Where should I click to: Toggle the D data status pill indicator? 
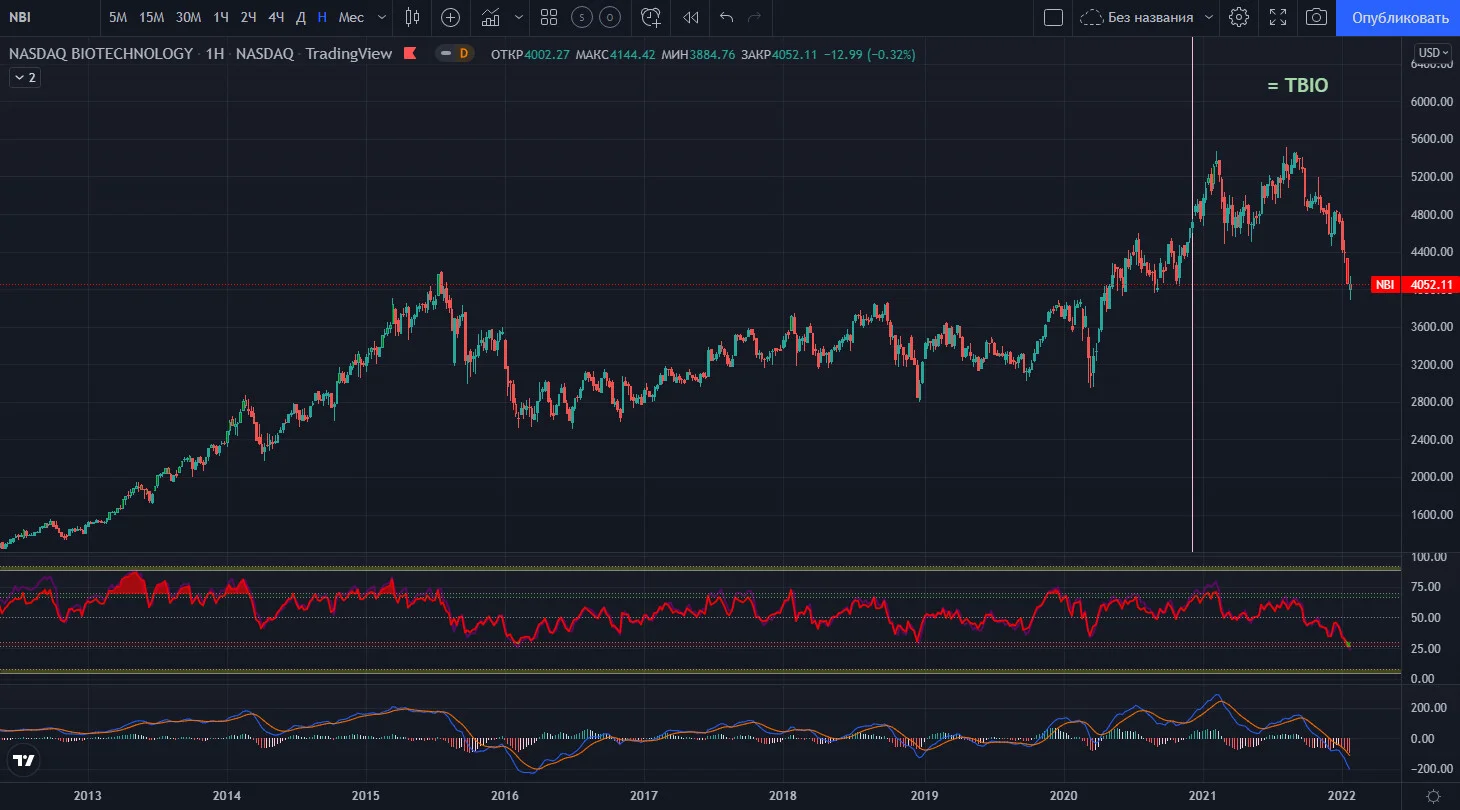454,54
